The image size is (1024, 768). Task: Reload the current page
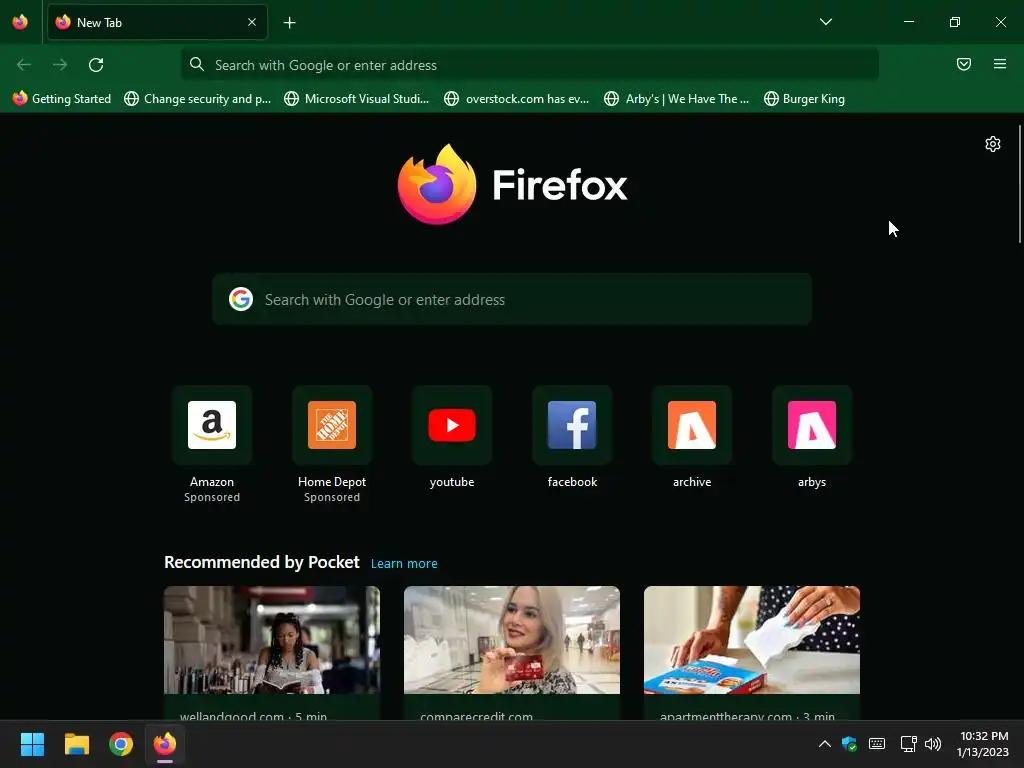[x=96, y=65]
